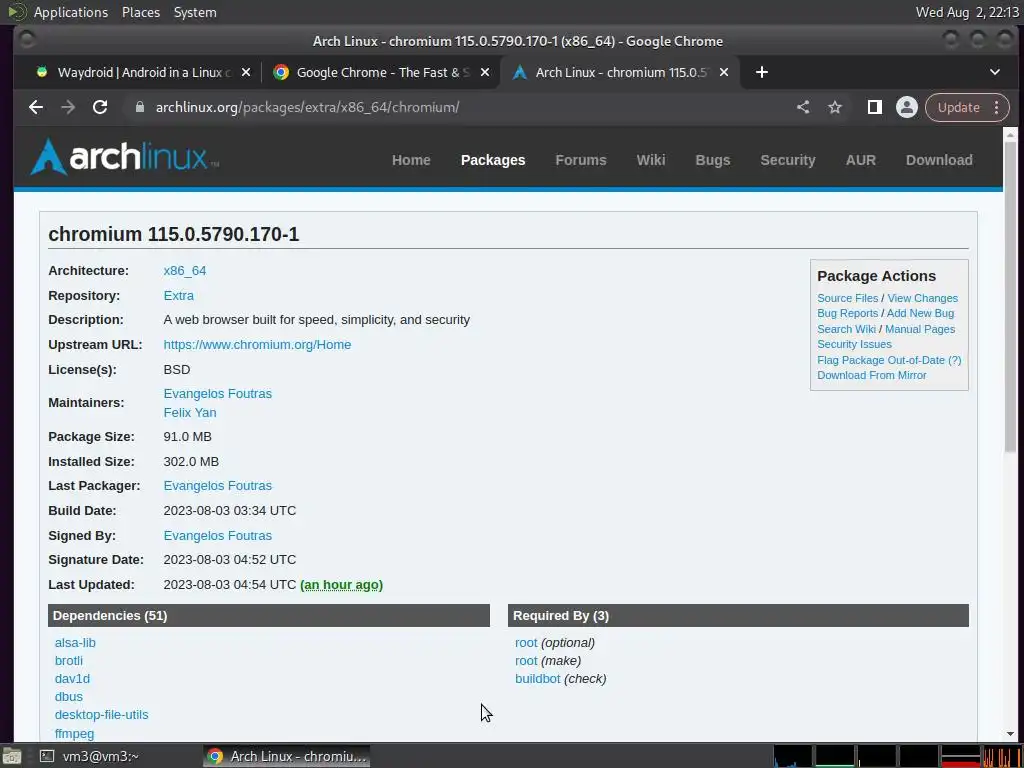
Task: Click the Arch Linux Chrome taskbar item
Action: 287,756
